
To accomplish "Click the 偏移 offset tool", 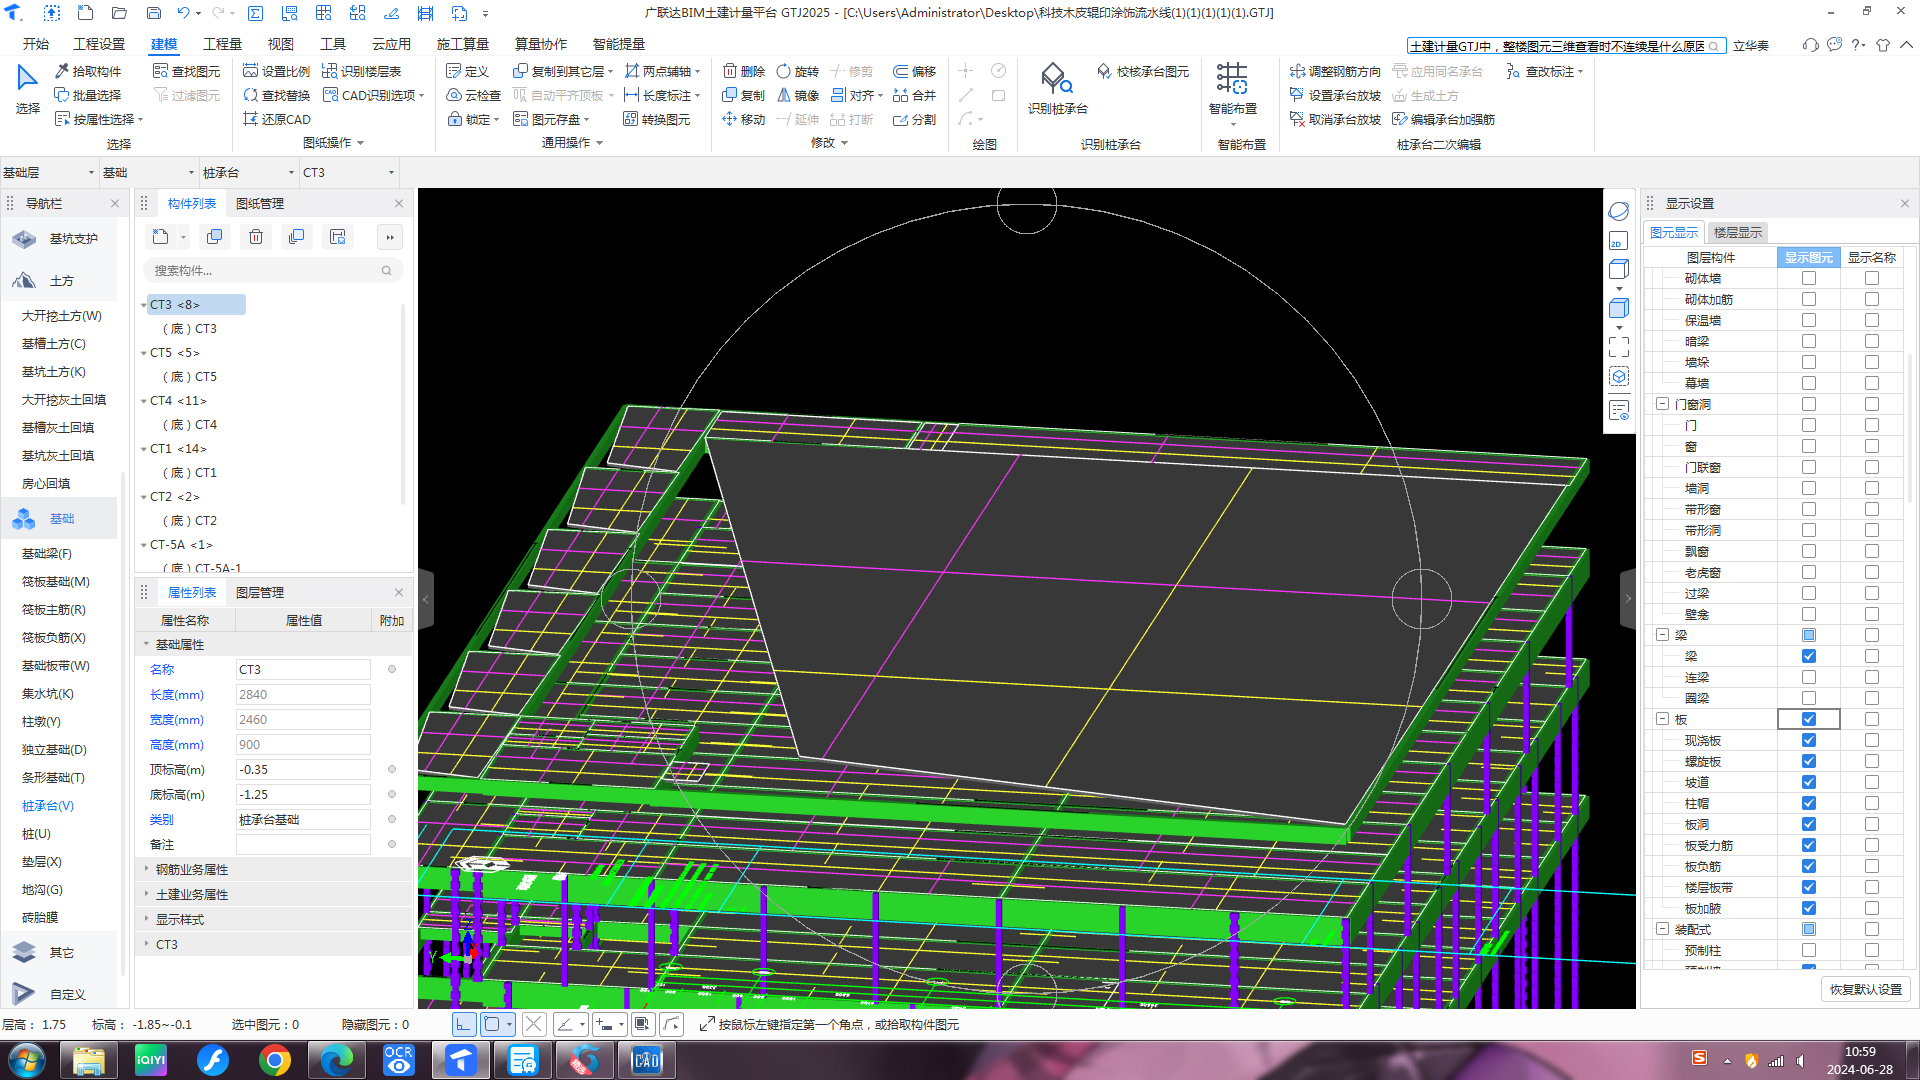I will tap(915, 71).
